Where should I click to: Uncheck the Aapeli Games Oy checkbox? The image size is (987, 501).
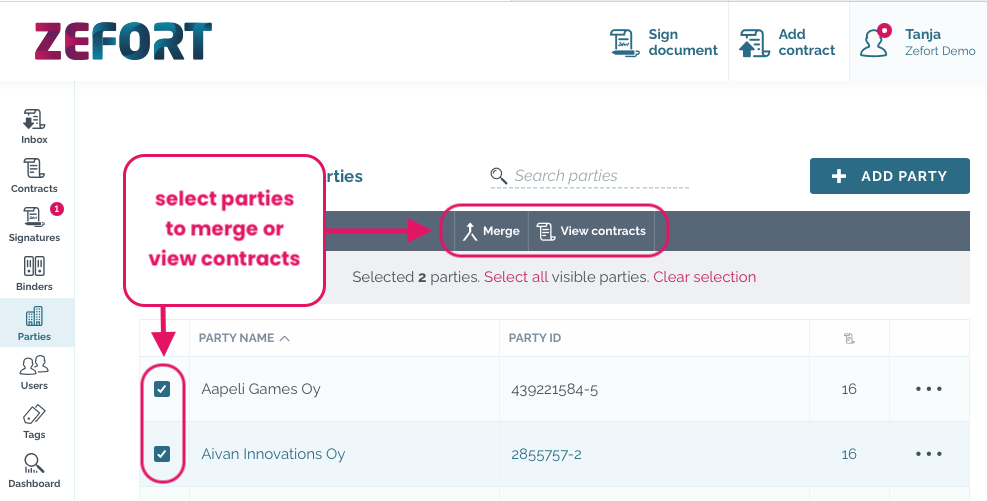162,389
